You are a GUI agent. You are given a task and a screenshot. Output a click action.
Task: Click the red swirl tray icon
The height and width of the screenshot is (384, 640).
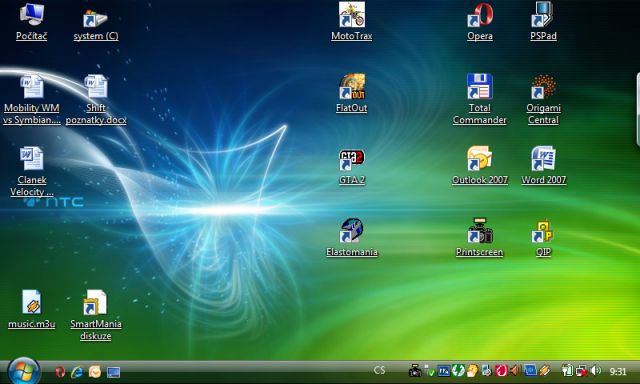(501, 371)
